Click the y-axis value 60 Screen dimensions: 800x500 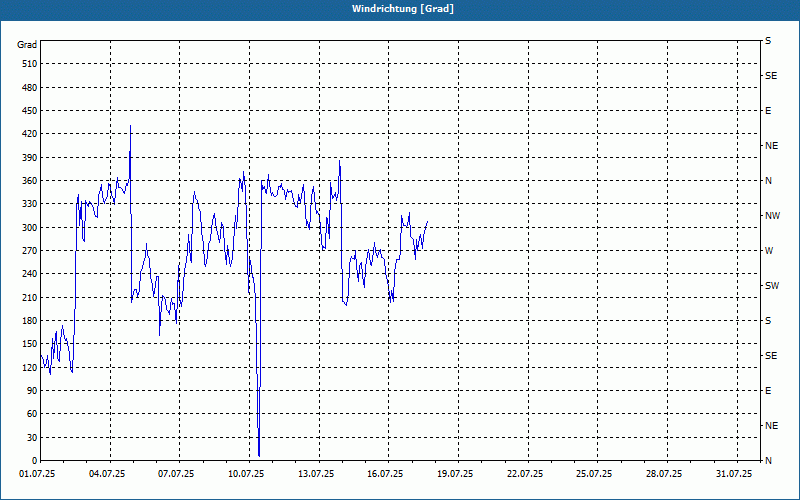pos(32,414)
